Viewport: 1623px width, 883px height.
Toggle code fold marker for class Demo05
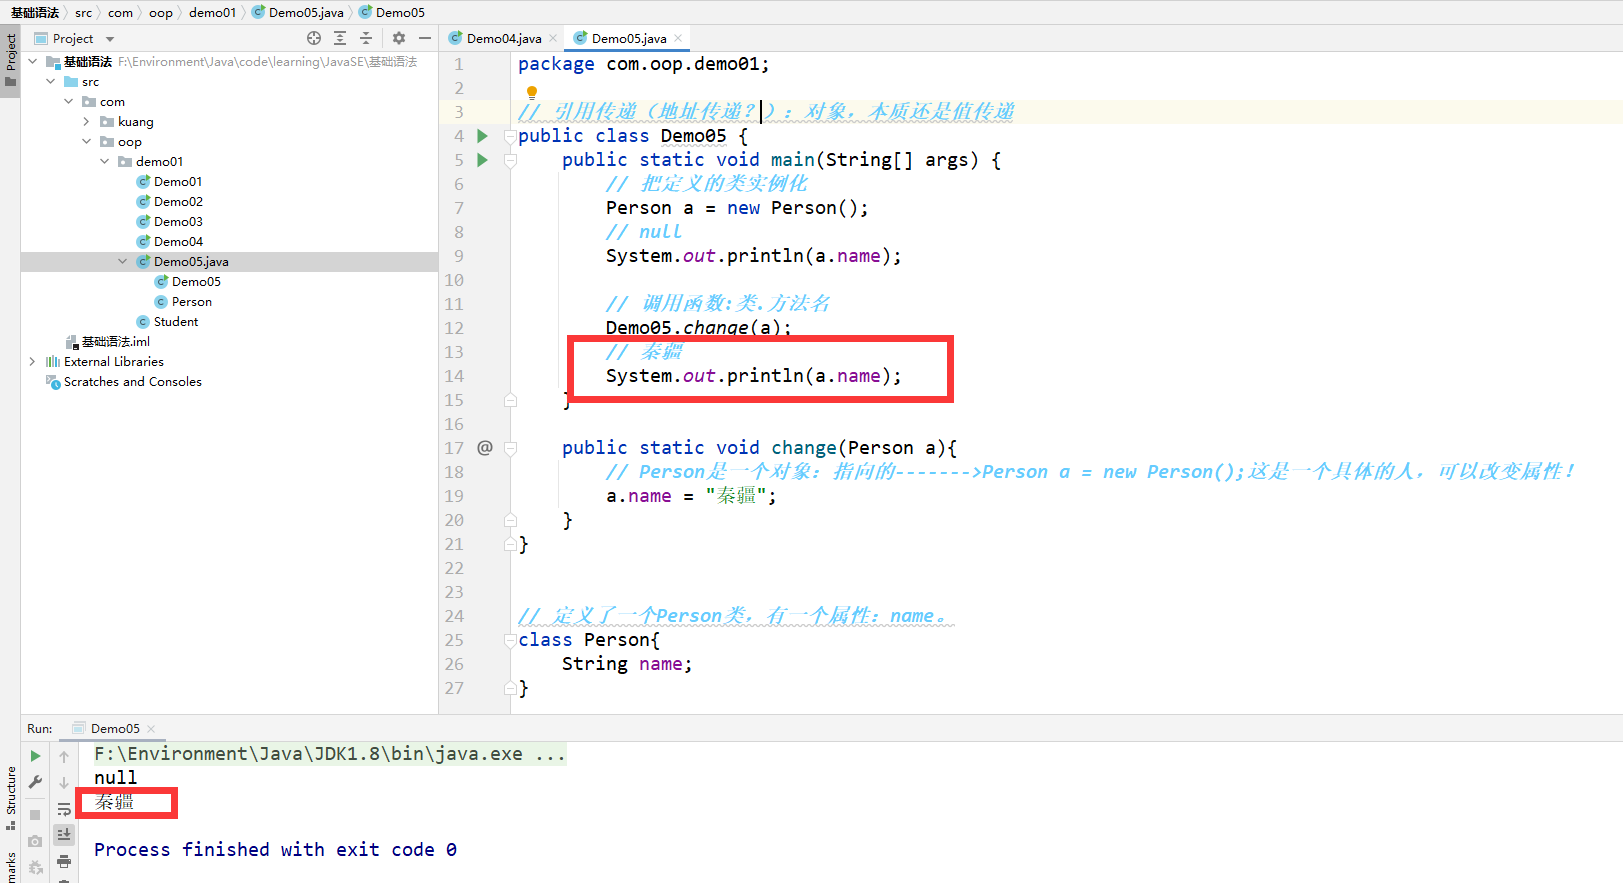[x=511, y=136]
